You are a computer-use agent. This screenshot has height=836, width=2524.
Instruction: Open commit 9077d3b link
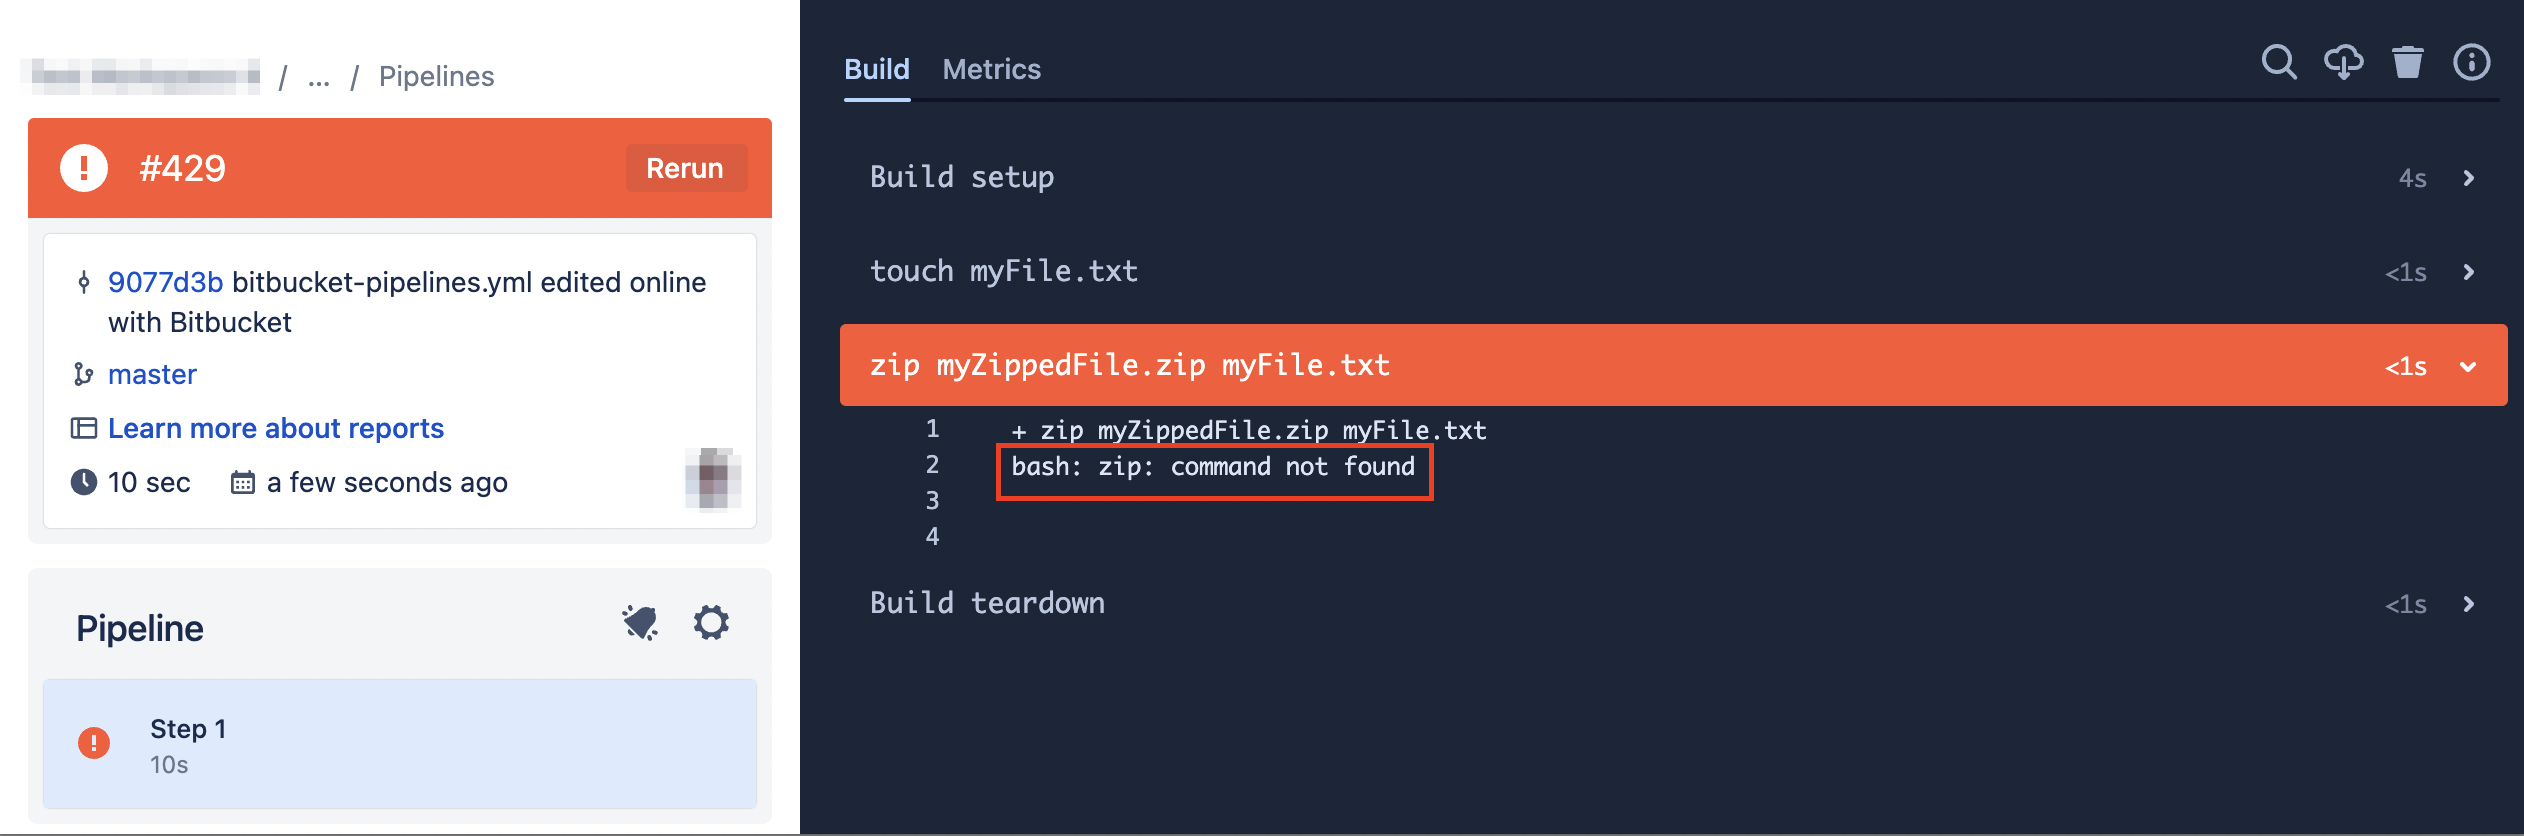point(165,282)
